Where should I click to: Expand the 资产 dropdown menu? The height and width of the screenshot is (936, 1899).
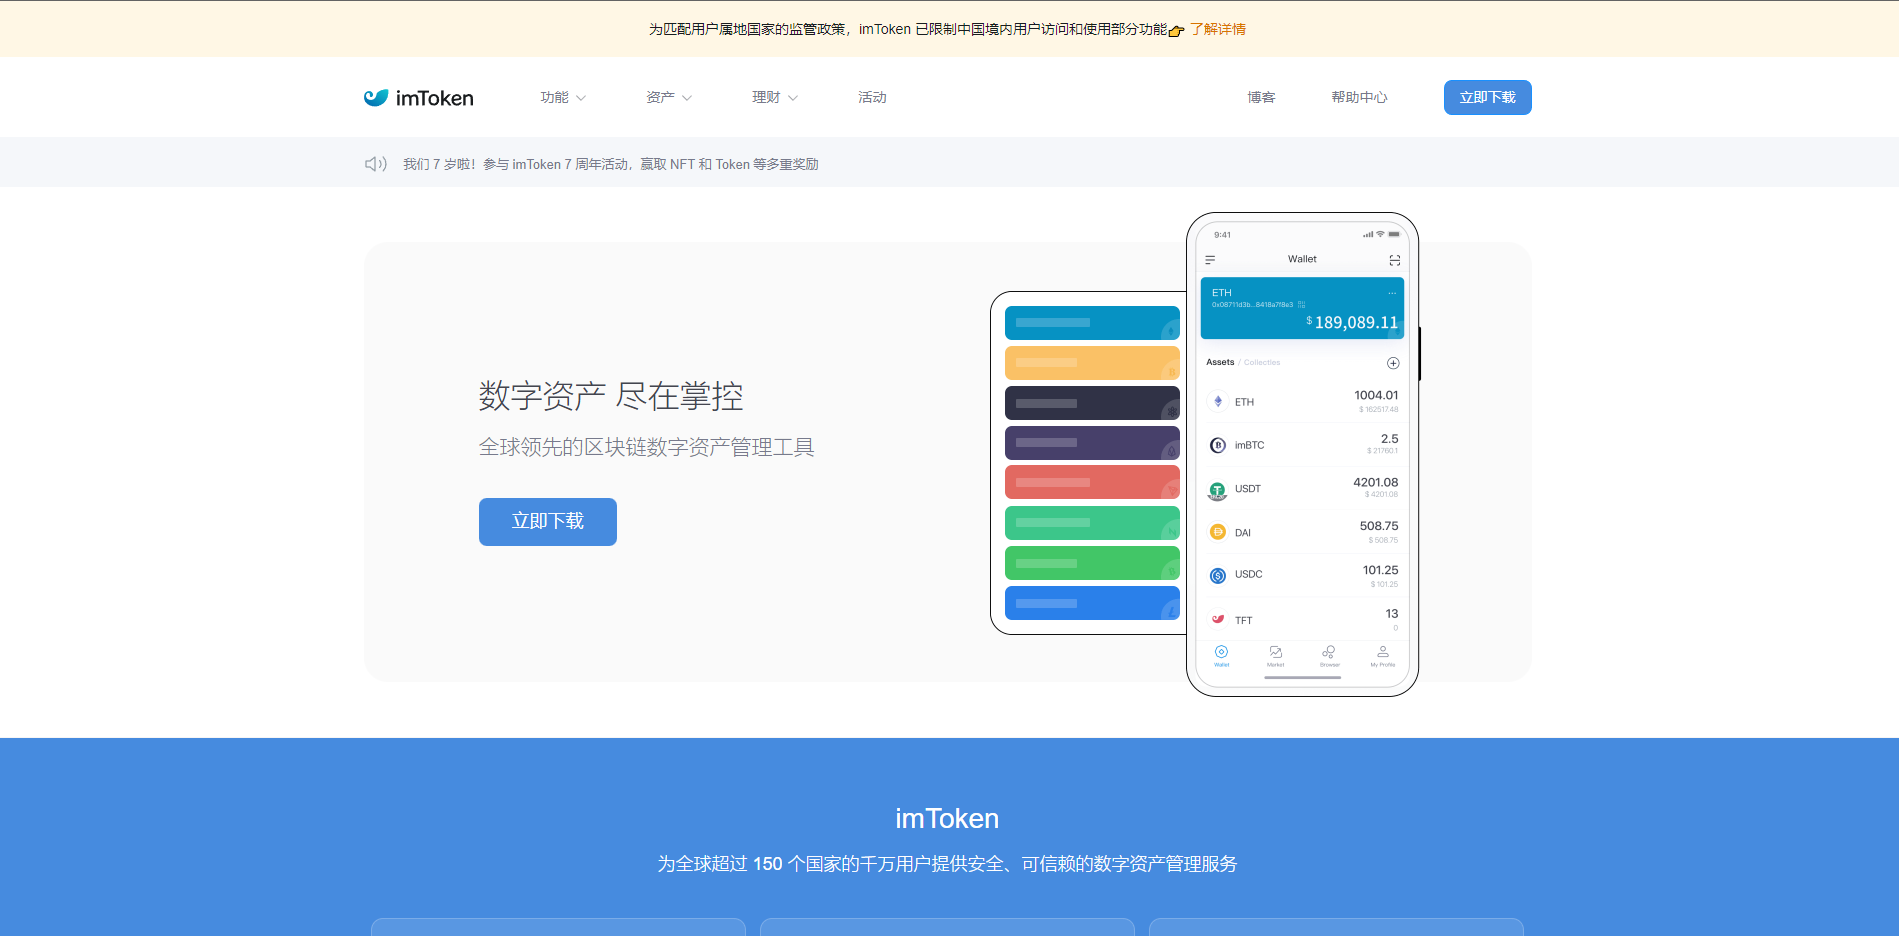click(669, 97)
